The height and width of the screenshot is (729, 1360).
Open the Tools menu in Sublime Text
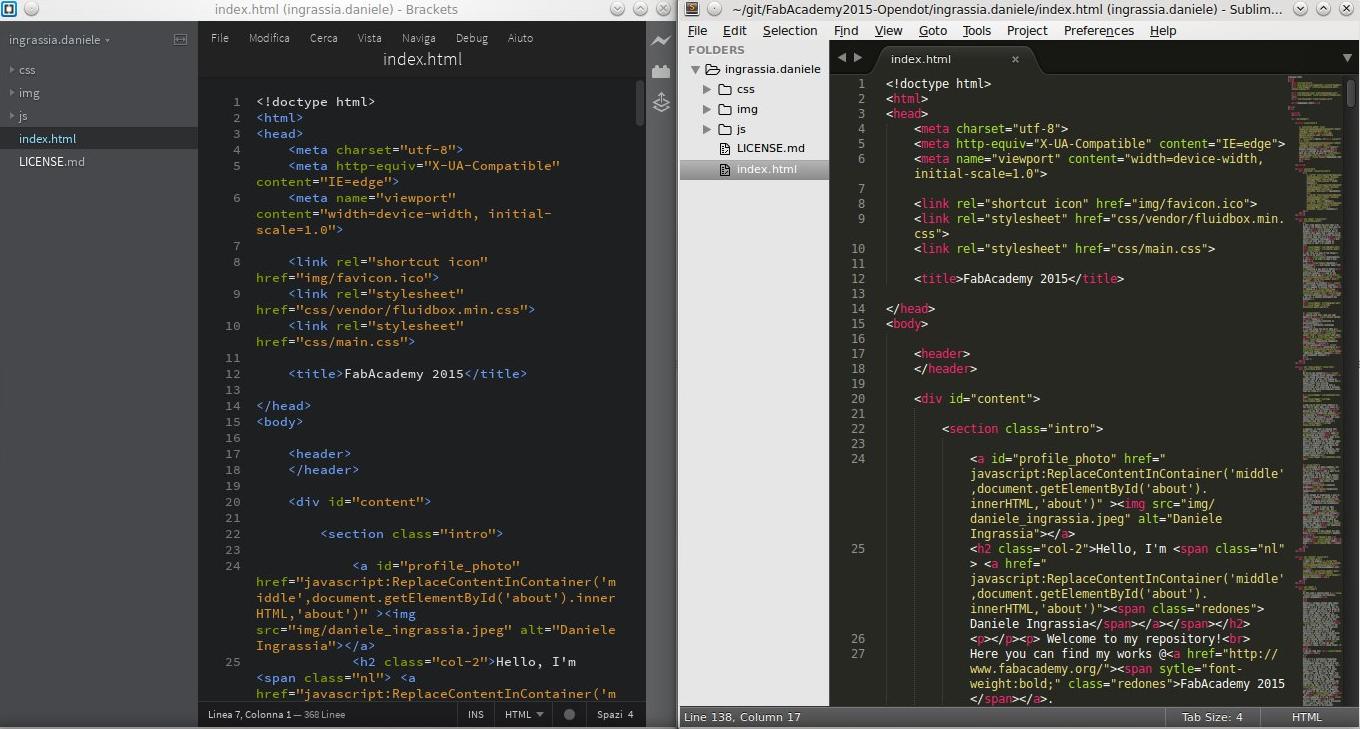pyautogui.click(x=976, y=31)
